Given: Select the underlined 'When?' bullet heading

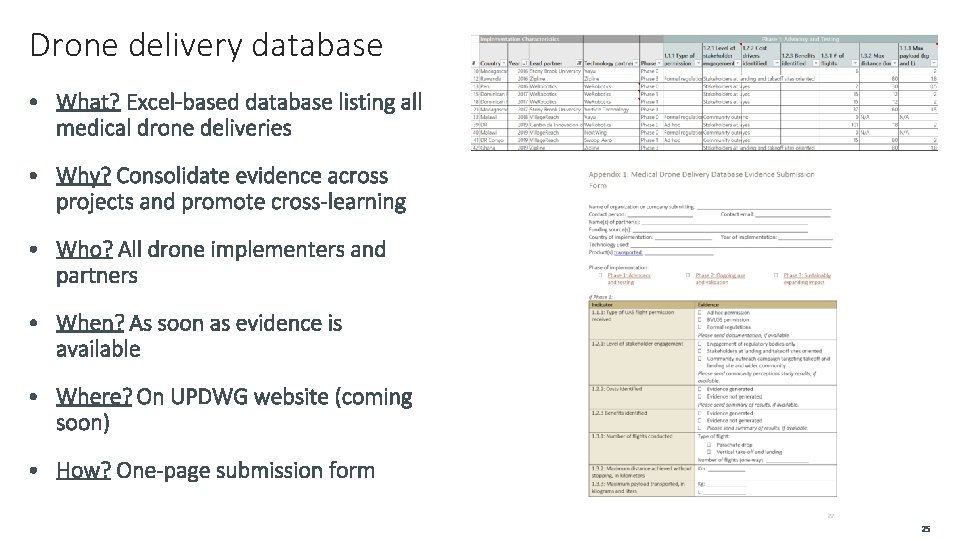Looking at the screenshot, I should click(x=89, y=323).
